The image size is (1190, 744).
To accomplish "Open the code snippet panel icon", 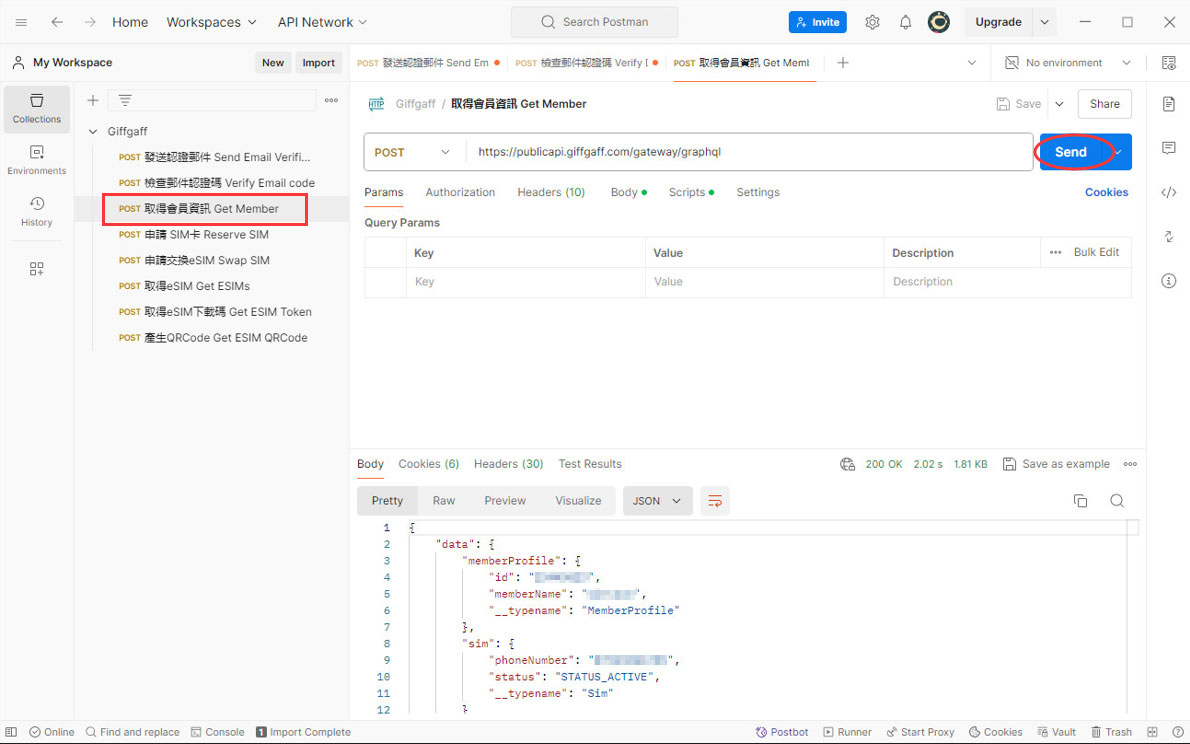I will coord(1168,192).
